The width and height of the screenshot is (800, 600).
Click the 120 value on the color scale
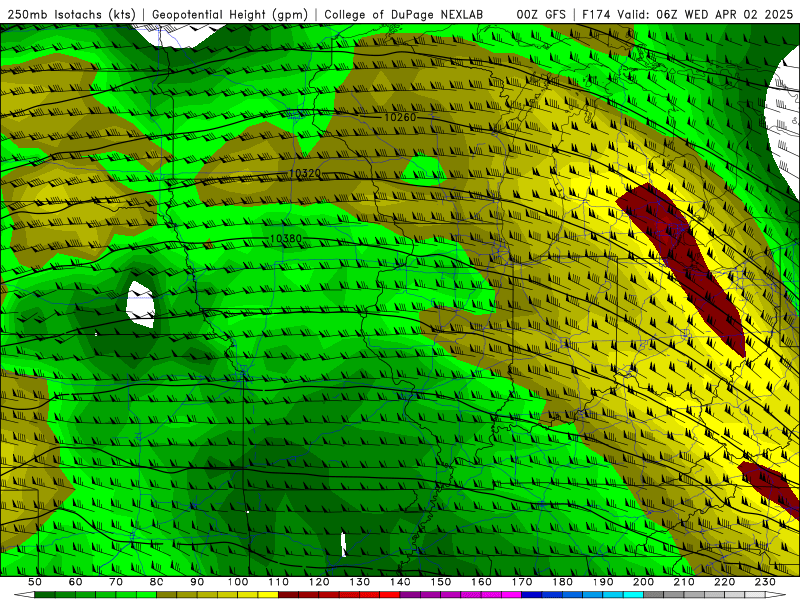(x=319, y=582)
